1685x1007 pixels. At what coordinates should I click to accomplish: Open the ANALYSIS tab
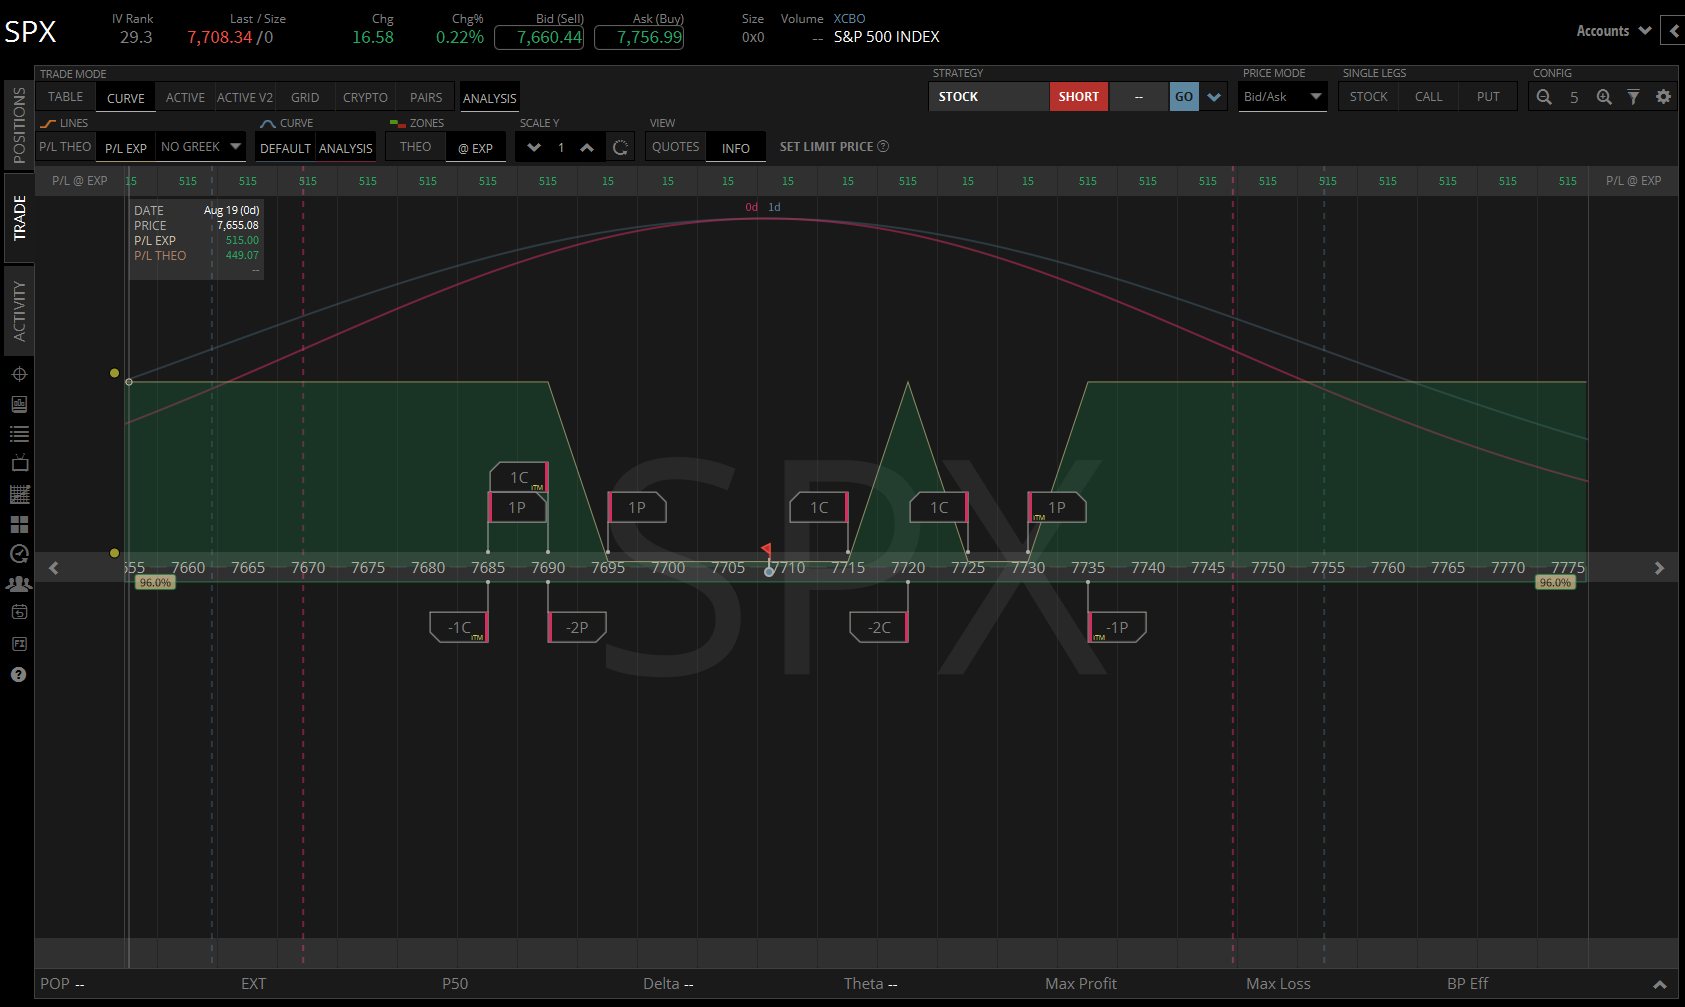coord(490,97)
